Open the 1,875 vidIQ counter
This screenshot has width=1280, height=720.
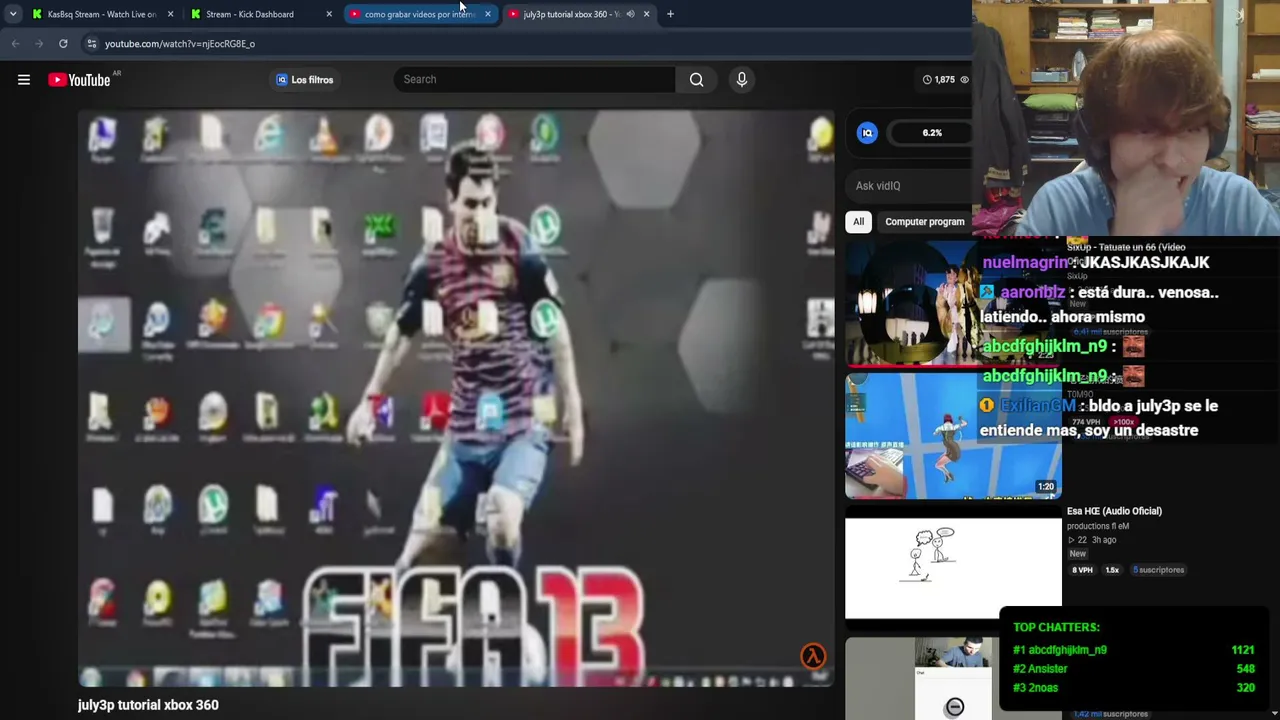pyautogui.click(x=939, y=80)
